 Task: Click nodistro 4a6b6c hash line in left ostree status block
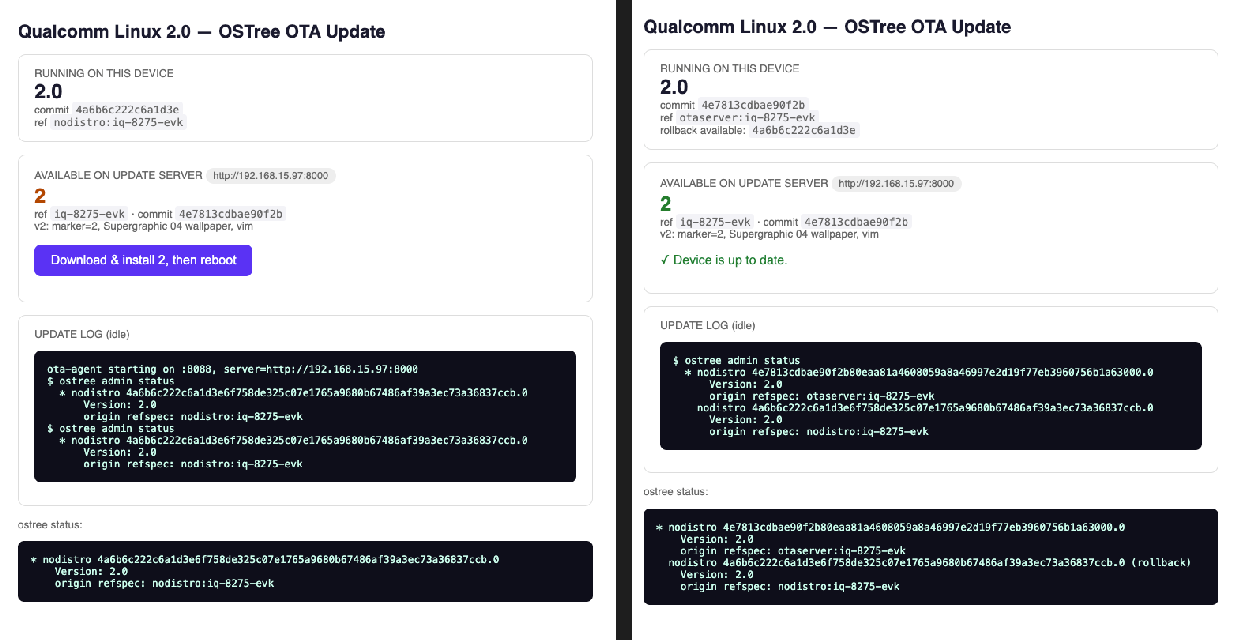click(264, 560)
